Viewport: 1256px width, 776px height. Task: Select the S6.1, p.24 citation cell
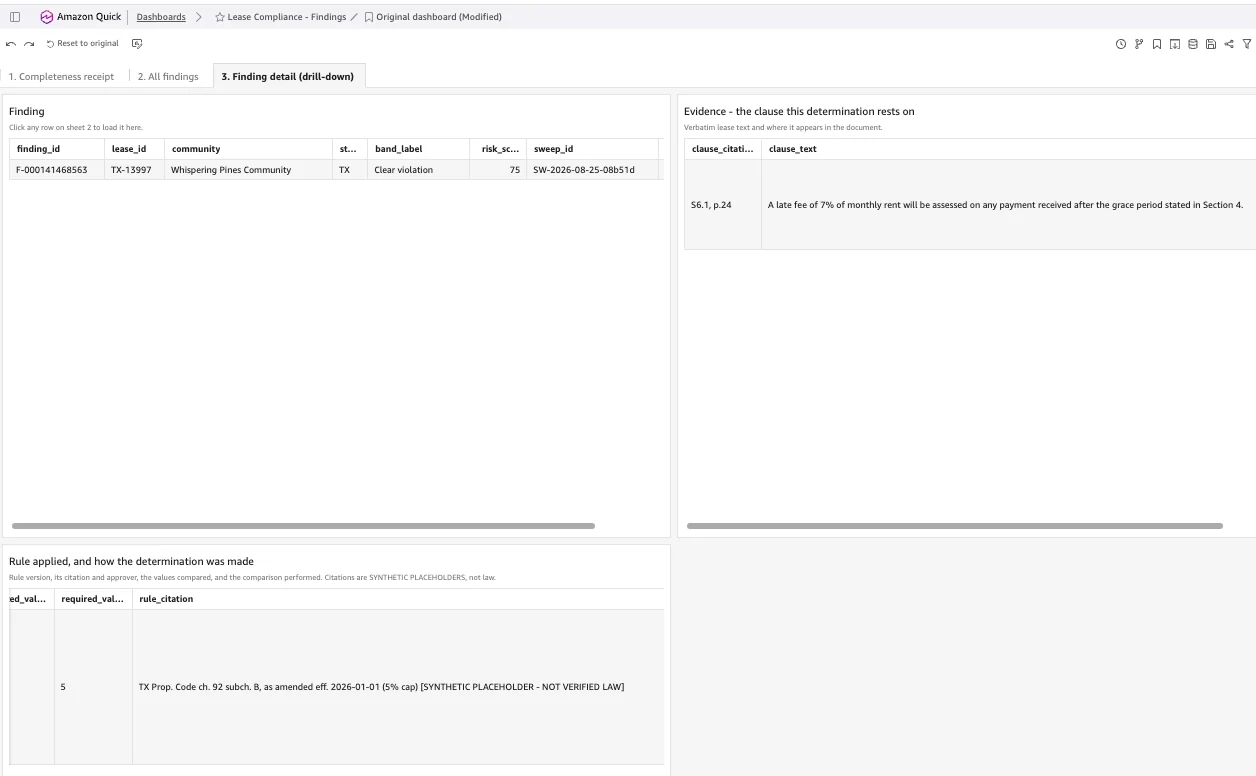tap(723, 205)
